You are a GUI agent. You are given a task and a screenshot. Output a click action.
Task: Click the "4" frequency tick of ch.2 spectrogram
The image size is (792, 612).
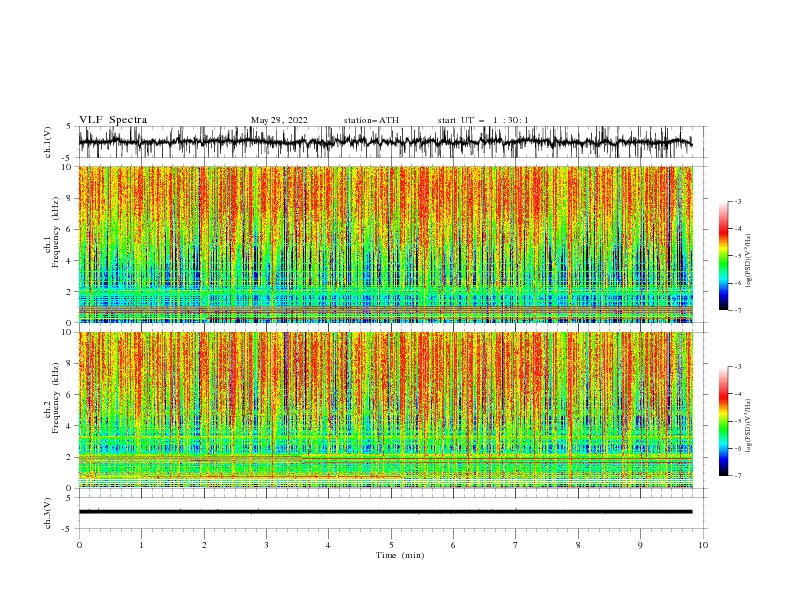point(70,426)
